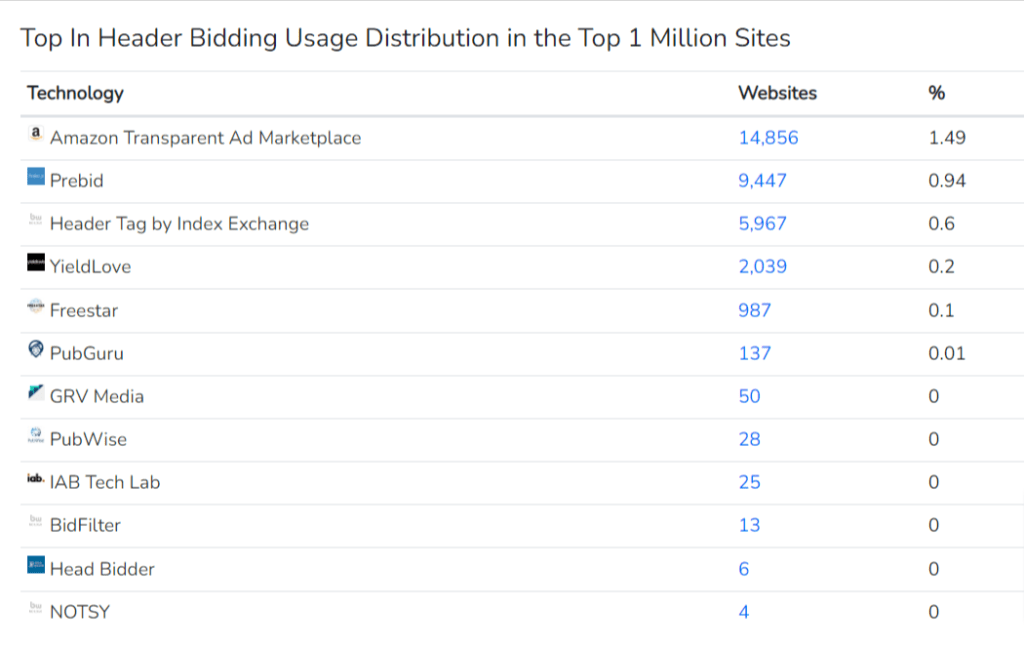Click the Prebid logo icon

(36, 177)
